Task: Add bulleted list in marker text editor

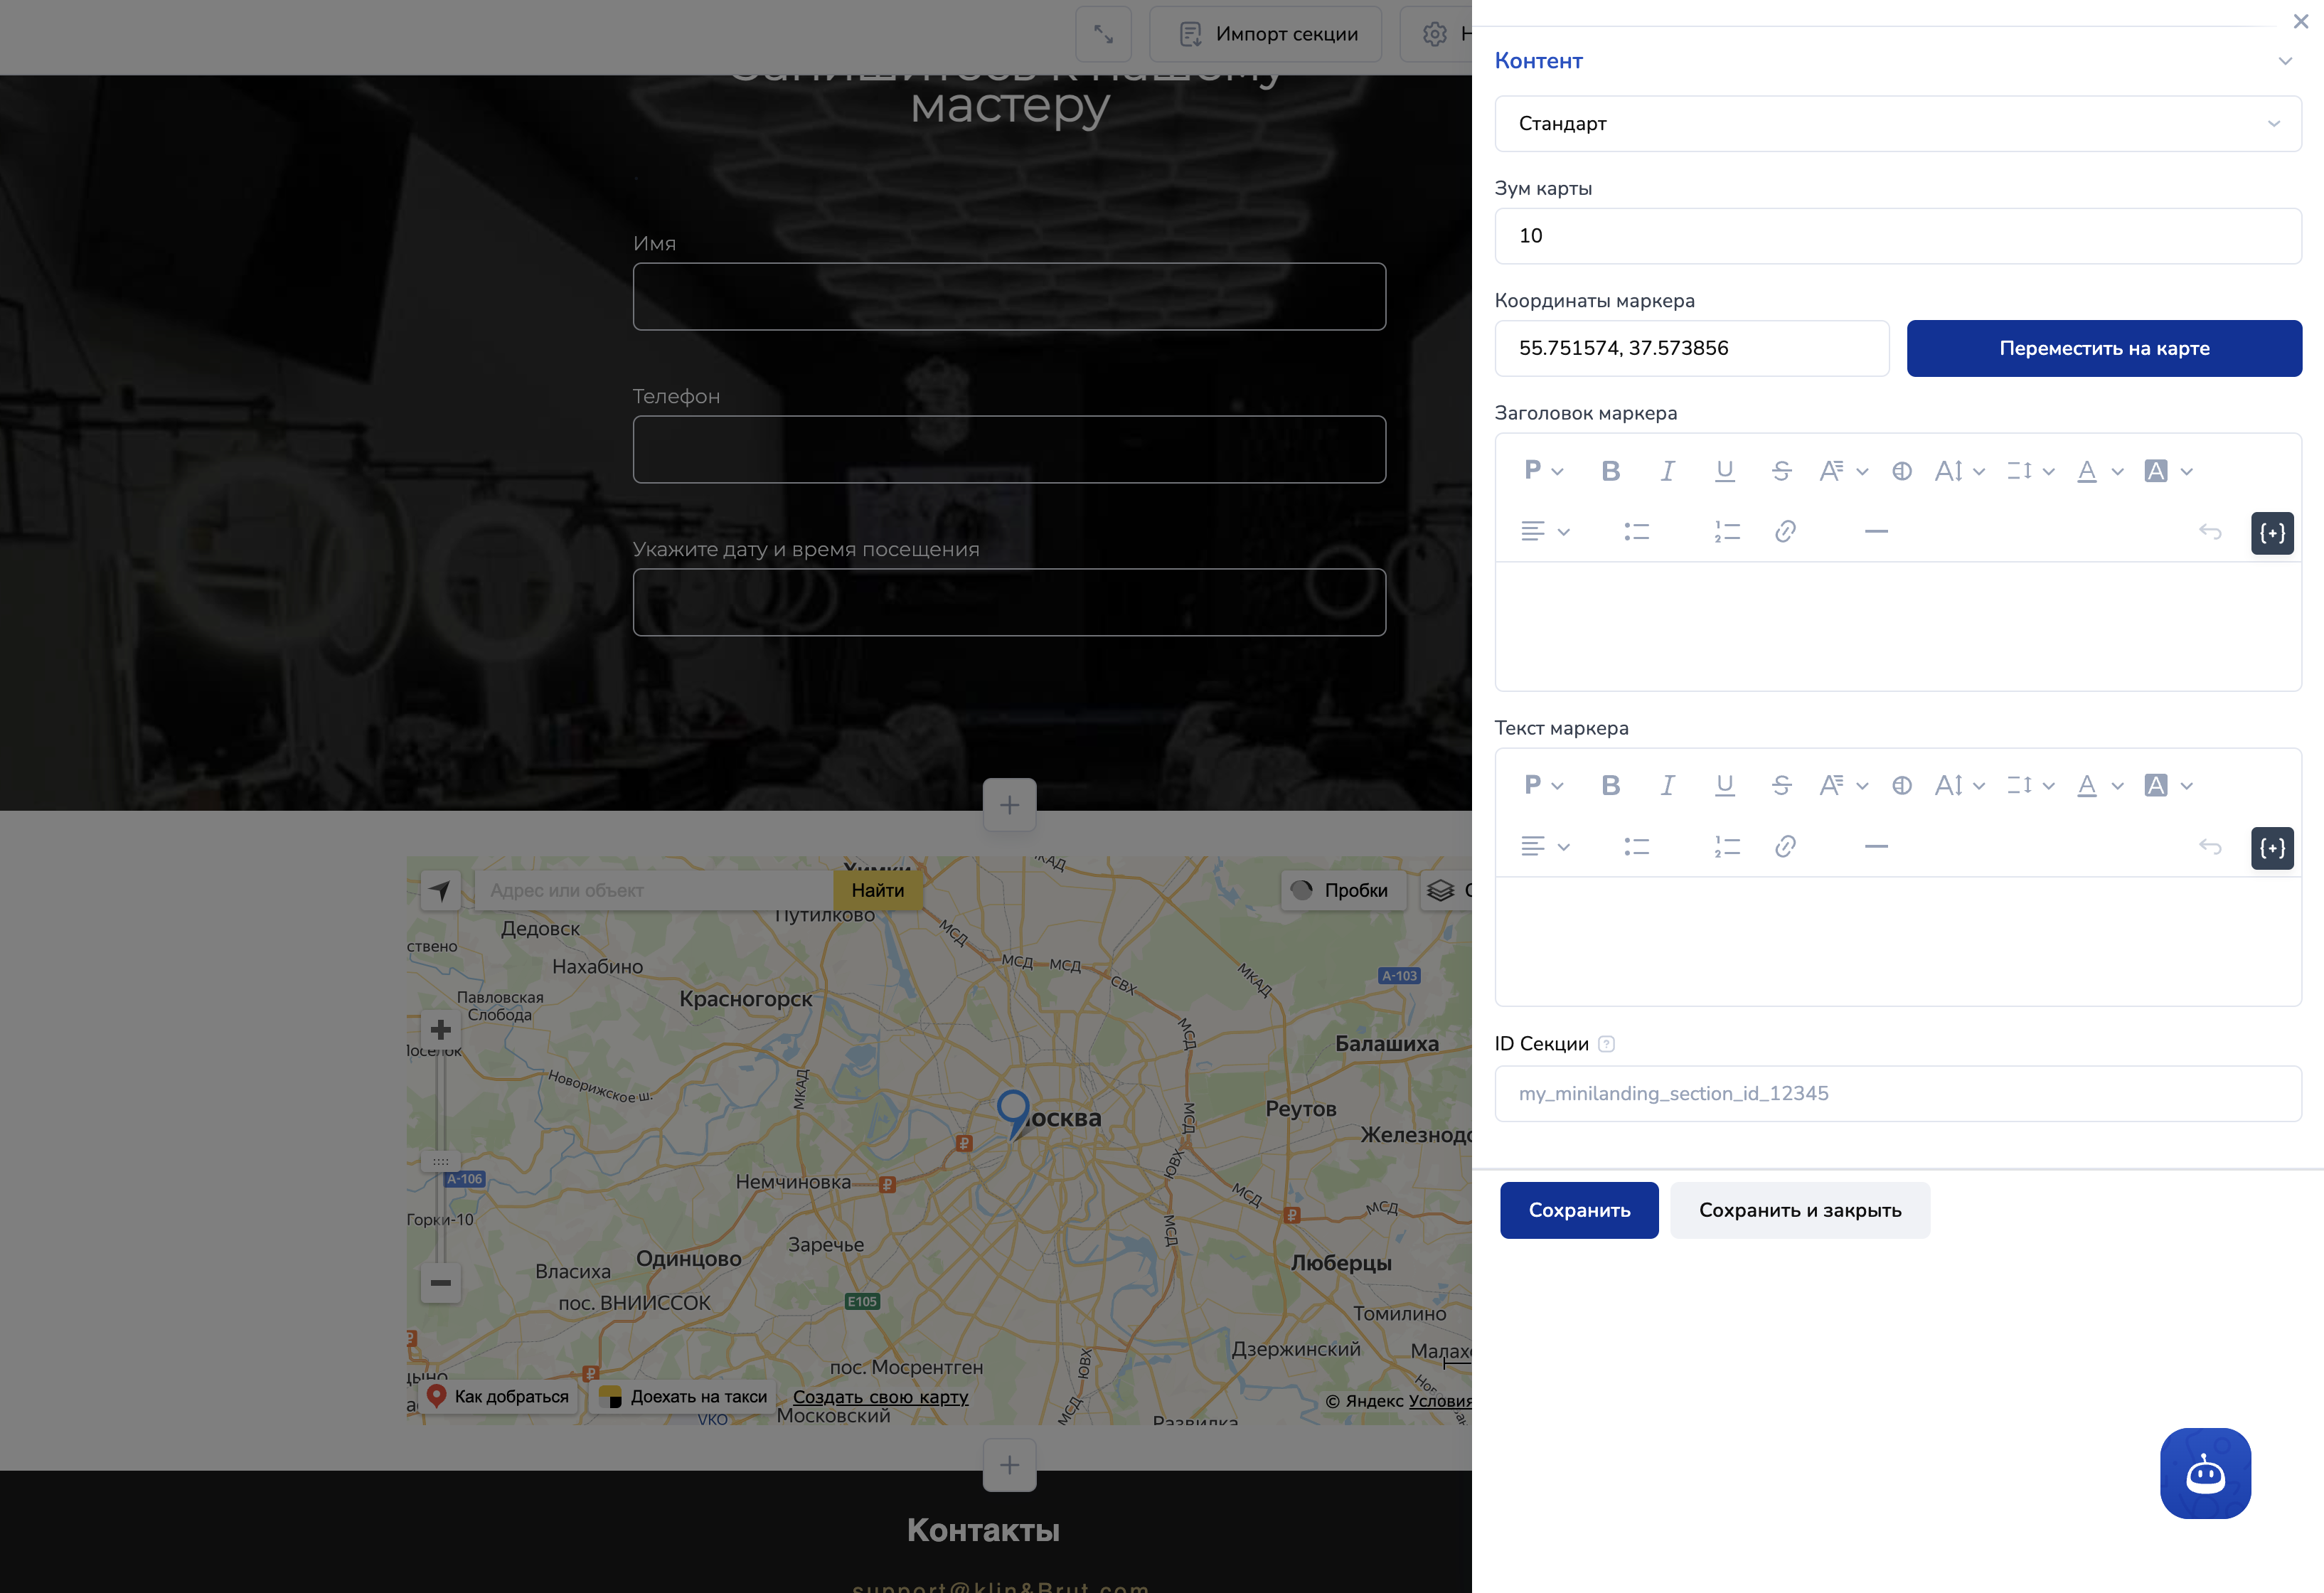Action: [x=1636, y=847]
